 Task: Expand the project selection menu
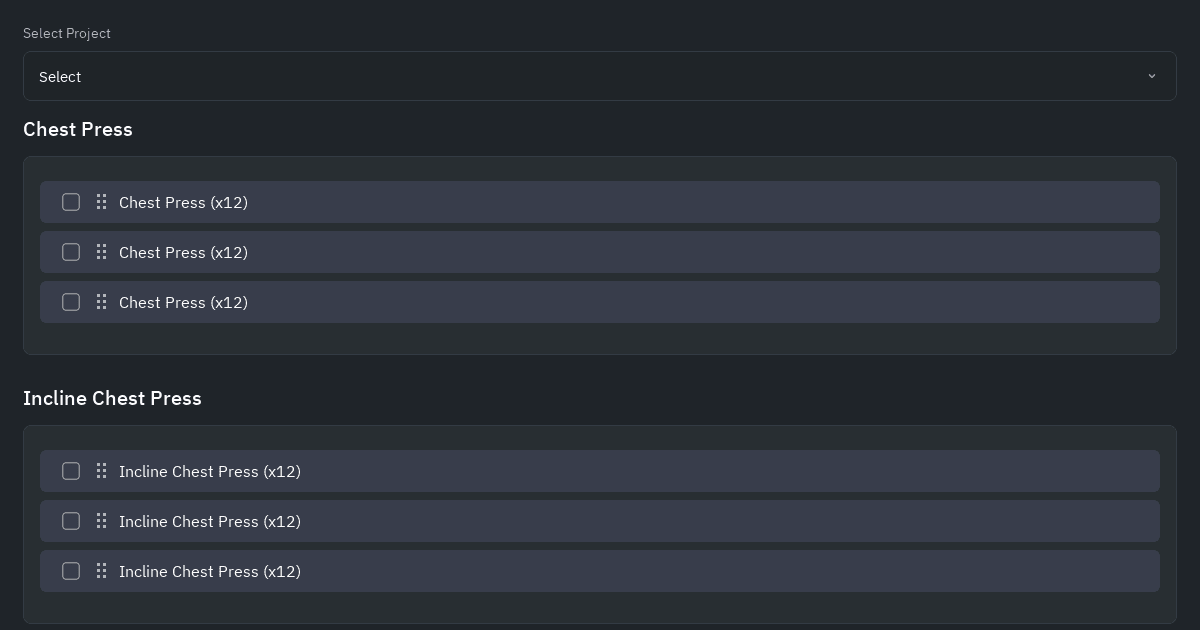pyautogui.click(x=600, y=76)
